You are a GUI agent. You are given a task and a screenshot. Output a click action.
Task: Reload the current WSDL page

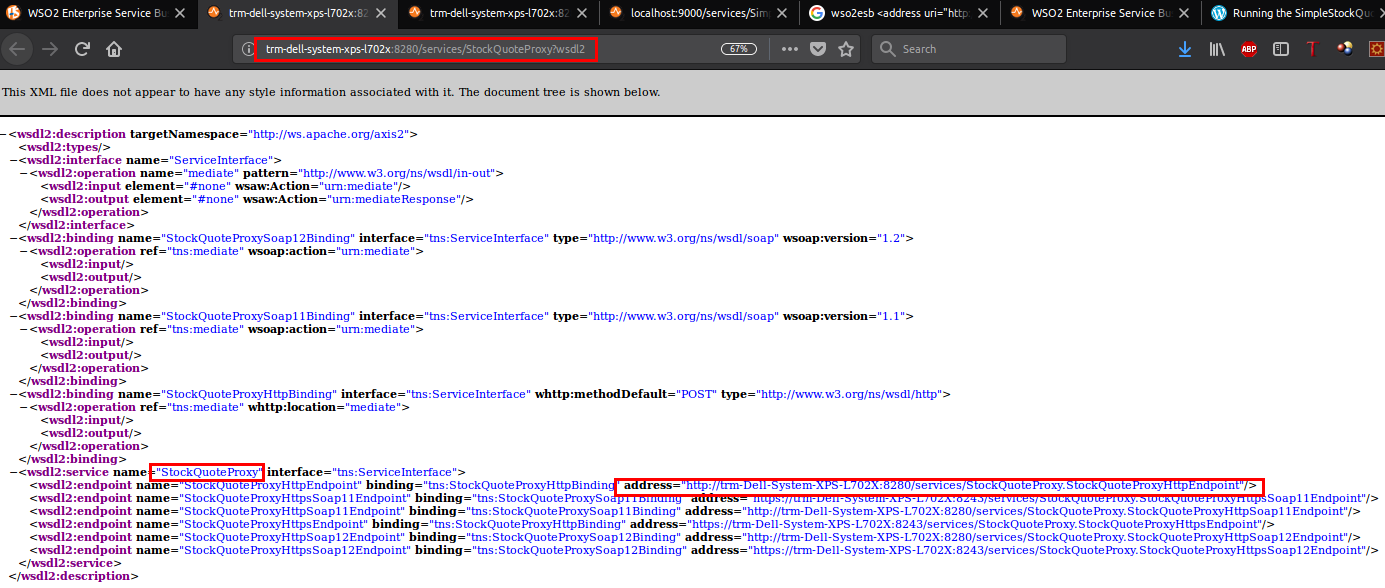pyautogui.click(x=82, y=49)
